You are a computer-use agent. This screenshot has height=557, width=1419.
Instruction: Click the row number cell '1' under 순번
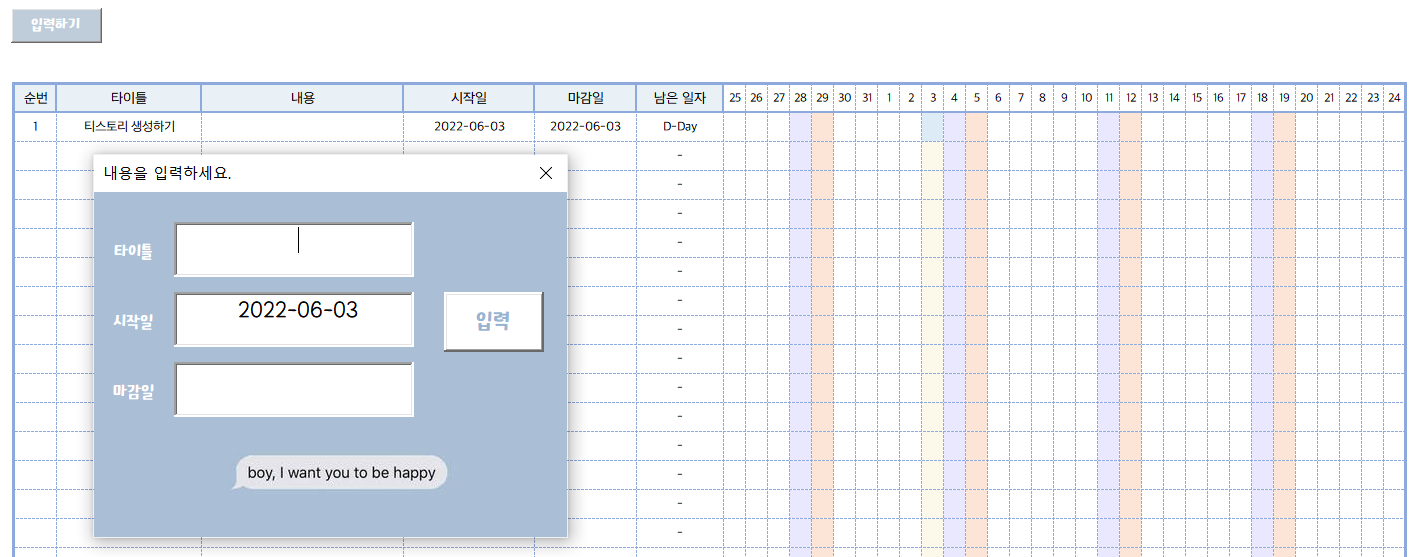click(35, 127)
